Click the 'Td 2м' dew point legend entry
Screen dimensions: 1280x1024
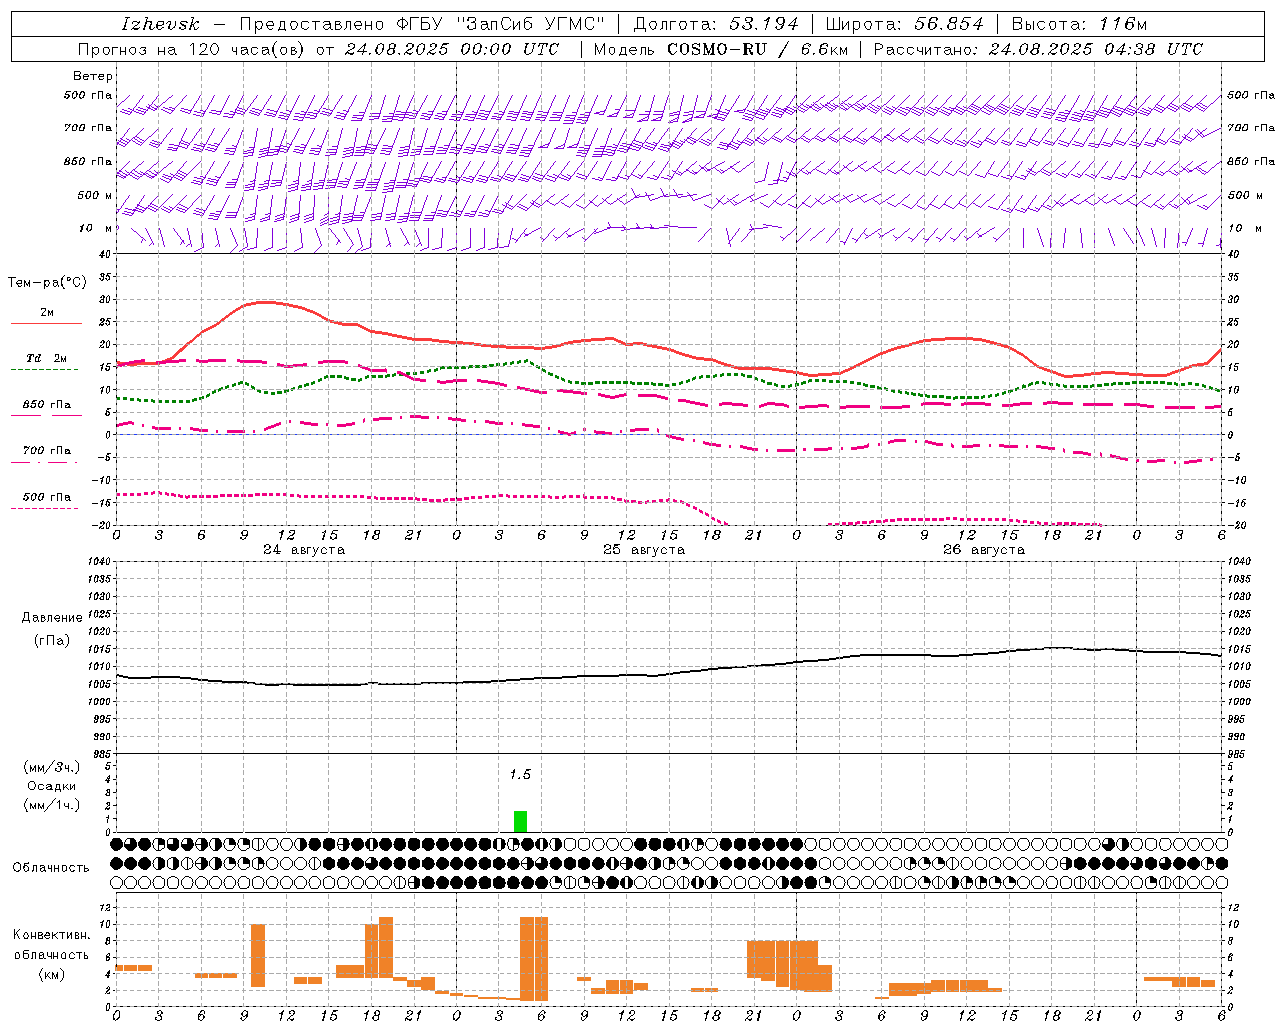click(x=46, y=358)
